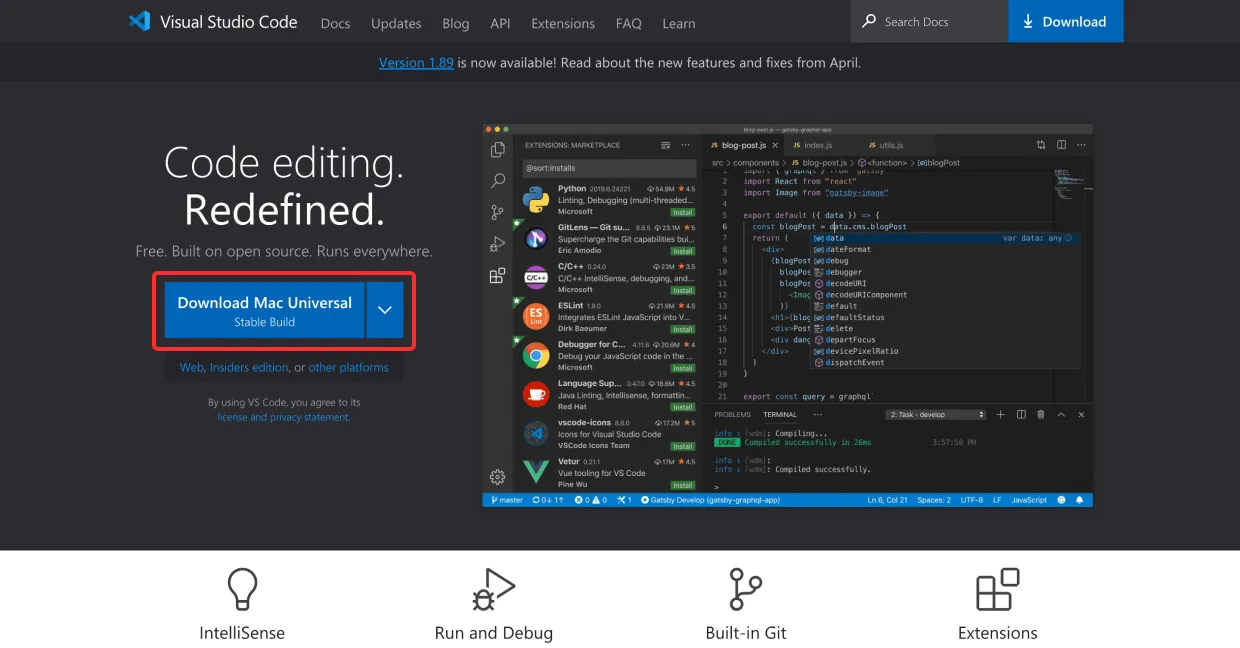The width and height of the screenshot is (1240, 648).
Task: Install the ESLint extension
Action: pyautogui.click(x=683, y=329)
